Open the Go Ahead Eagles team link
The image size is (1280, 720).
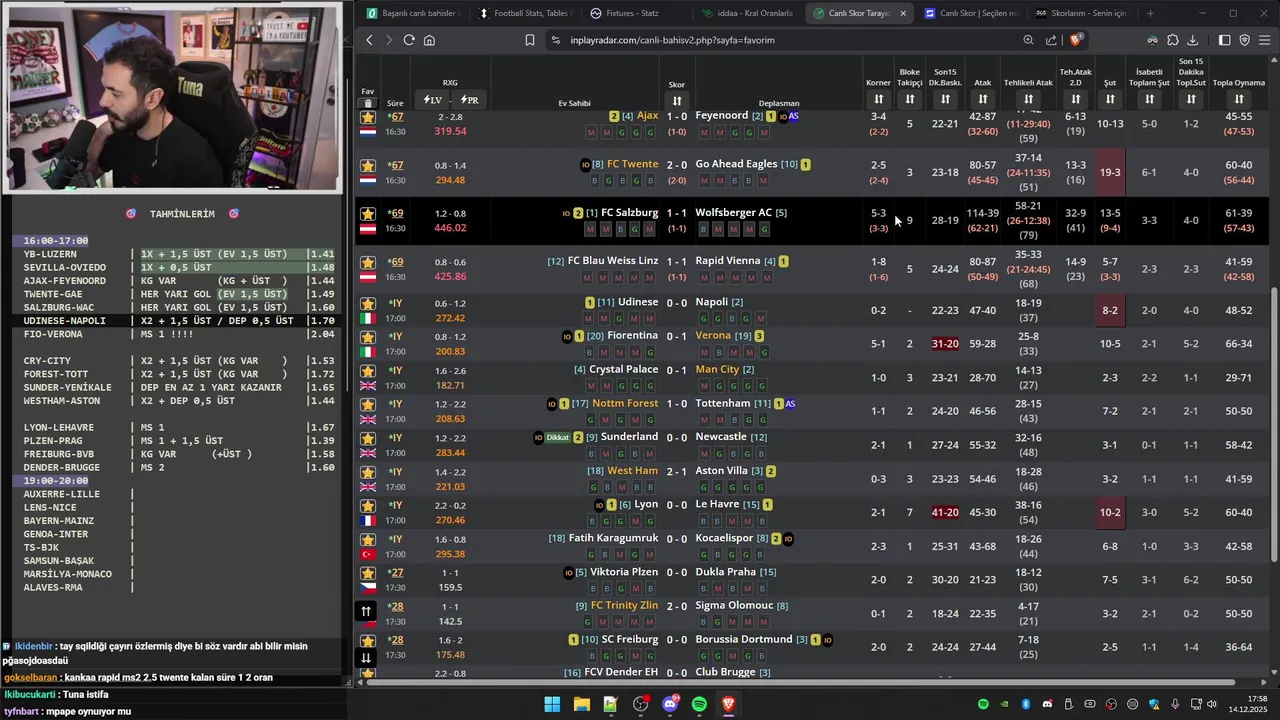736,164
